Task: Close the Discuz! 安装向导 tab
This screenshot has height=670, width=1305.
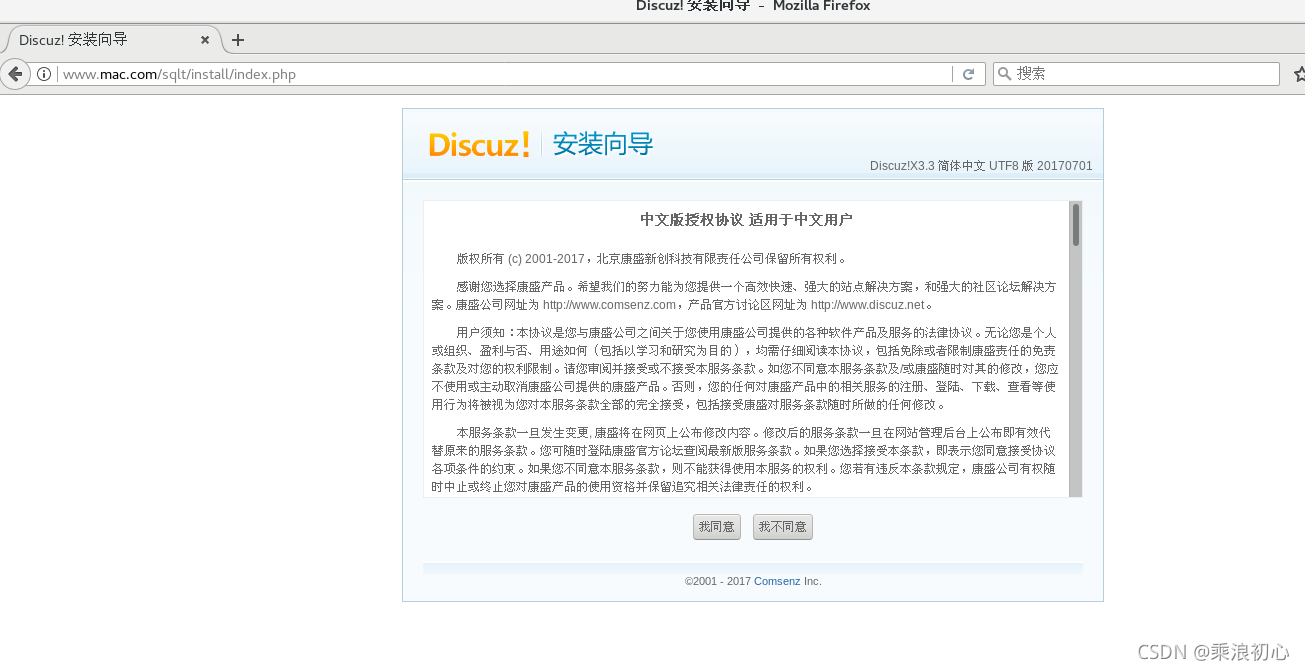Action: click(x=205, y=40)
